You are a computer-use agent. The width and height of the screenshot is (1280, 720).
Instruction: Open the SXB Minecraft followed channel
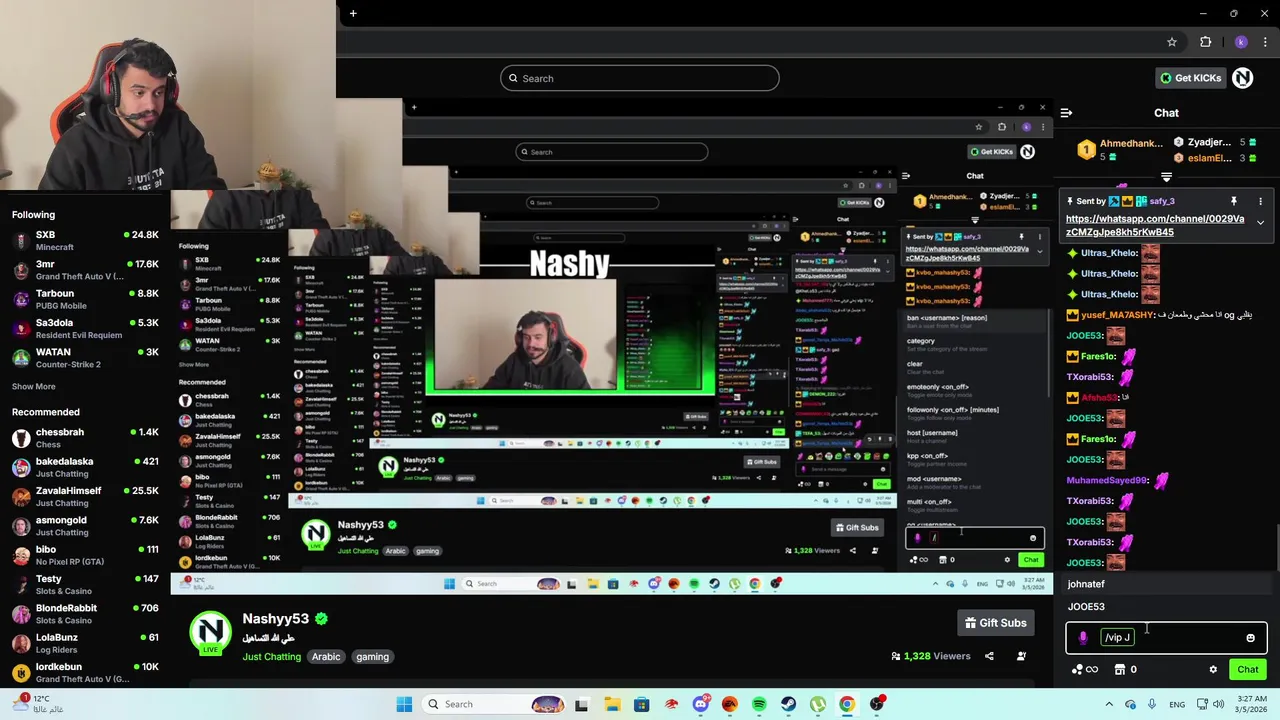point(85,240)
